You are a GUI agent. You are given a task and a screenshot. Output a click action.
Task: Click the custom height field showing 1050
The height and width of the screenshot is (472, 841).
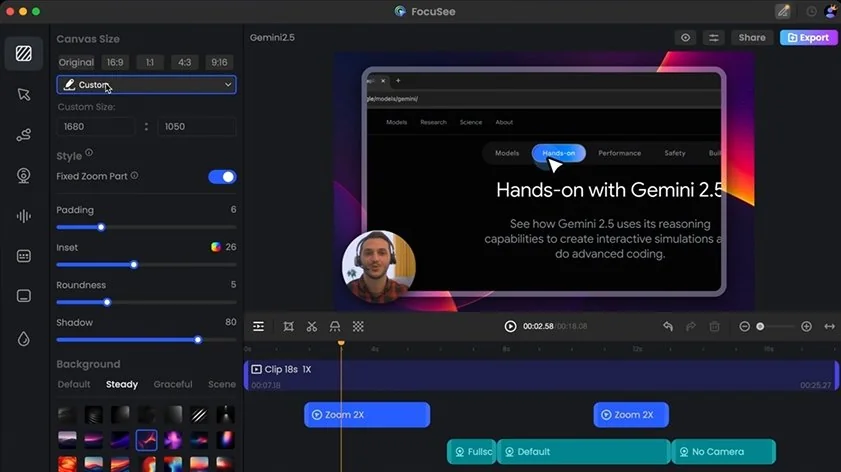tap(197, 127)
